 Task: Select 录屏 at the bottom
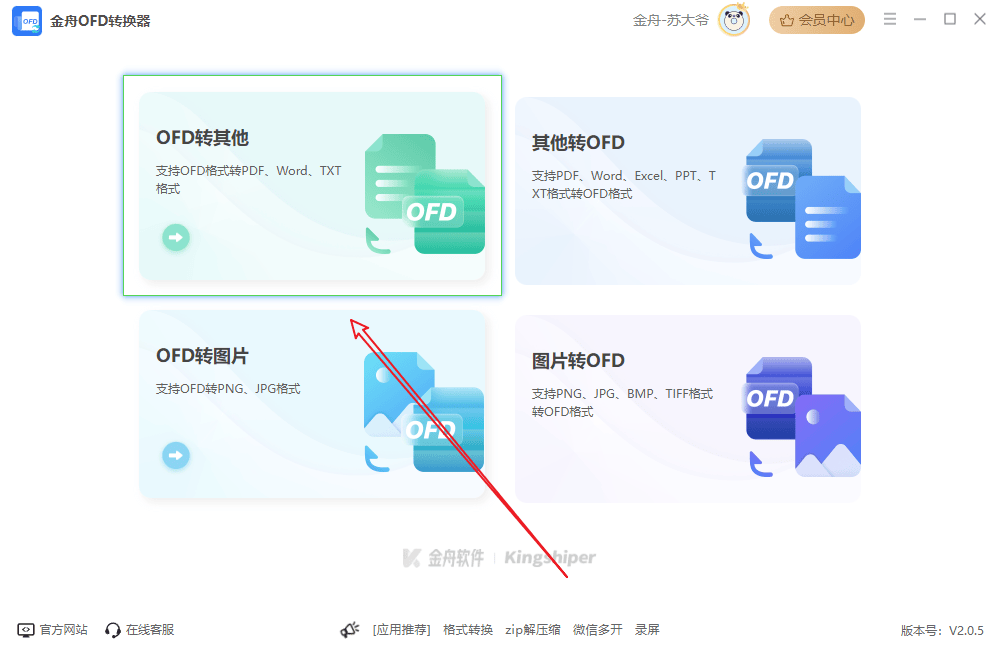coord(648,629)
